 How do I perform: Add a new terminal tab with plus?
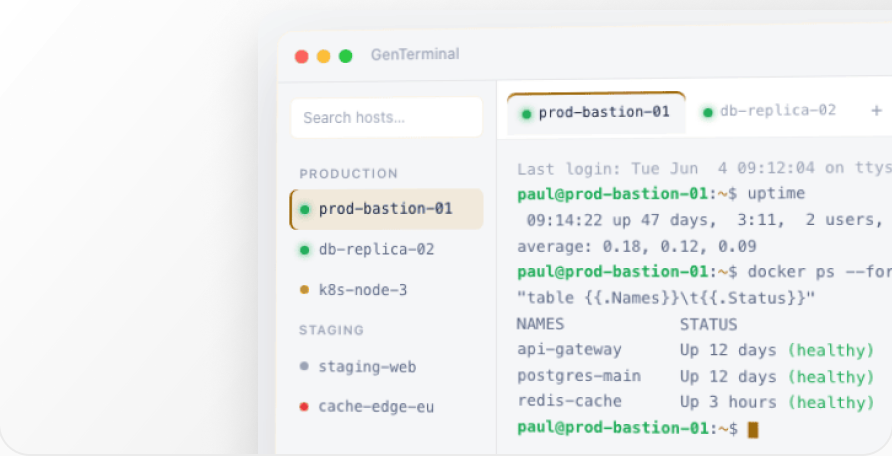pyautogui.click(x=876, y=111)
